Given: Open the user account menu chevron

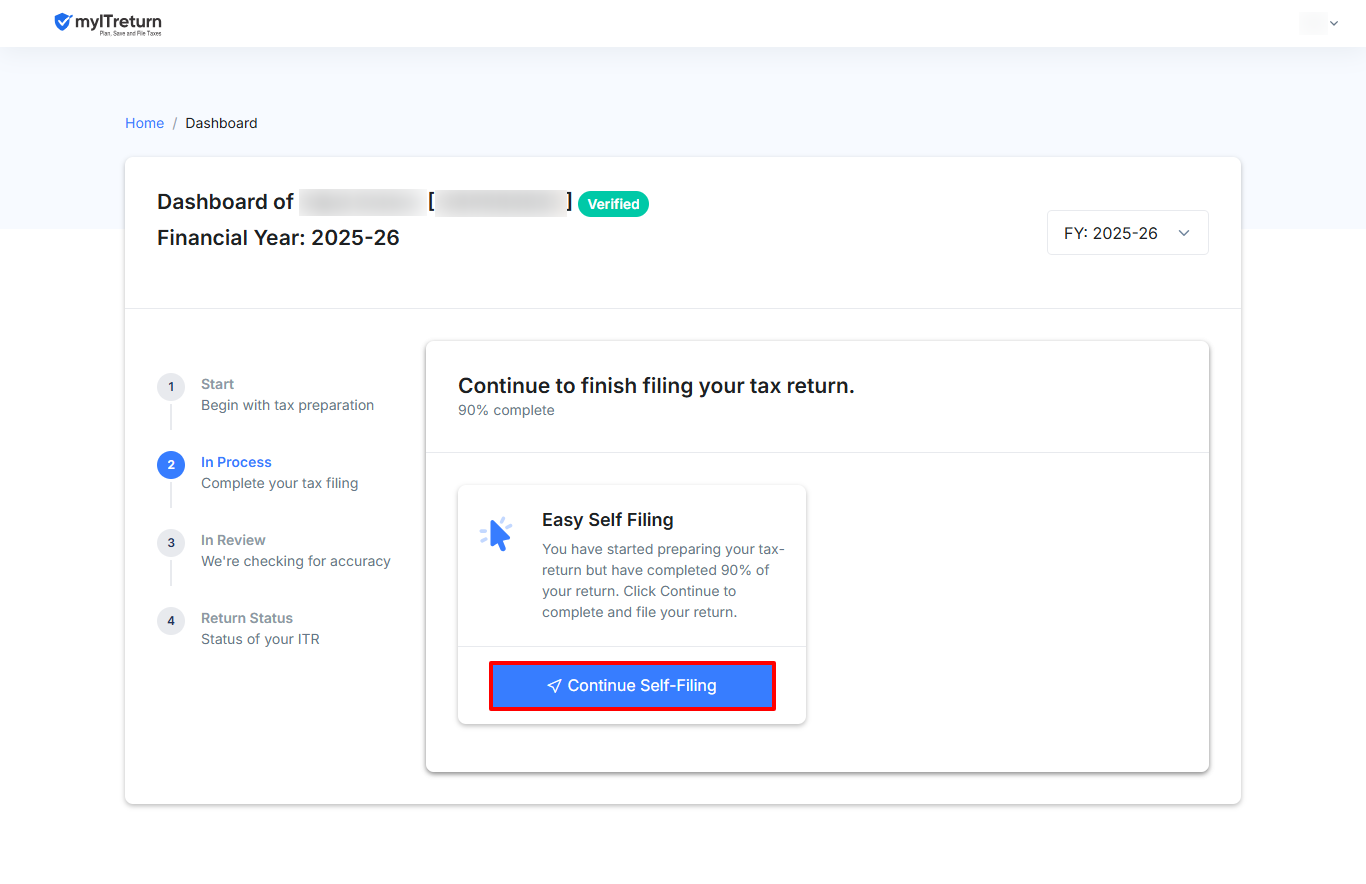Looking at the screenshot, I should 1333,23.
